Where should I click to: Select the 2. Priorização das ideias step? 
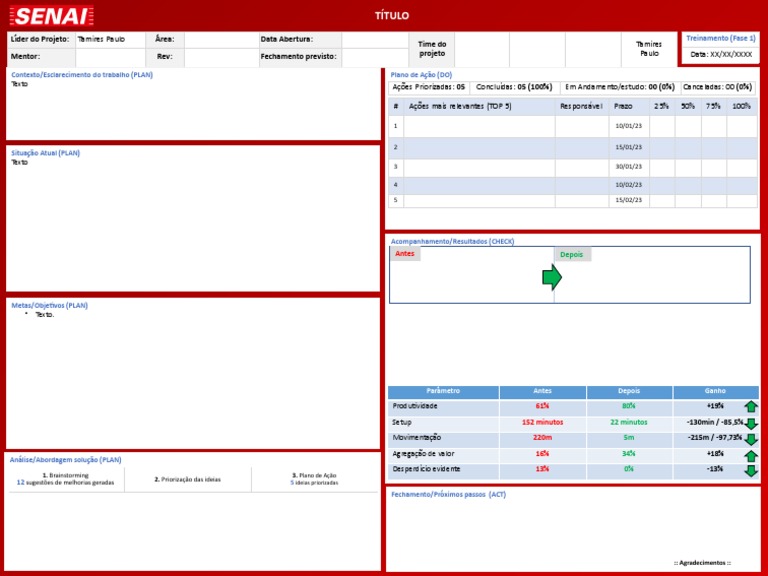[188, 480]
